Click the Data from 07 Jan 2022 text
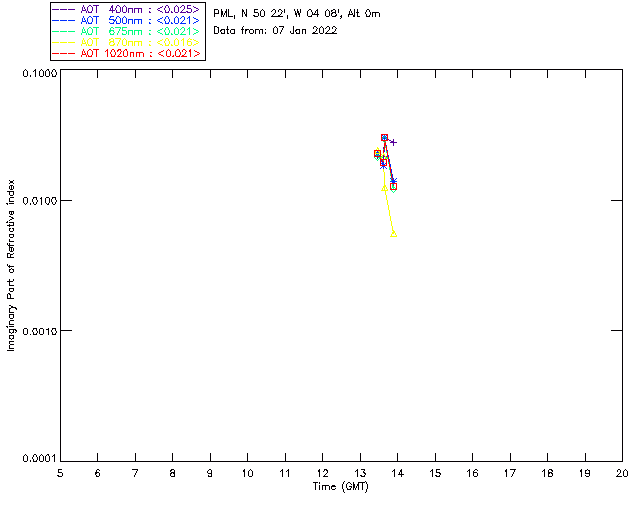Viewport: 640px width, 512px height. click(275, 30)
